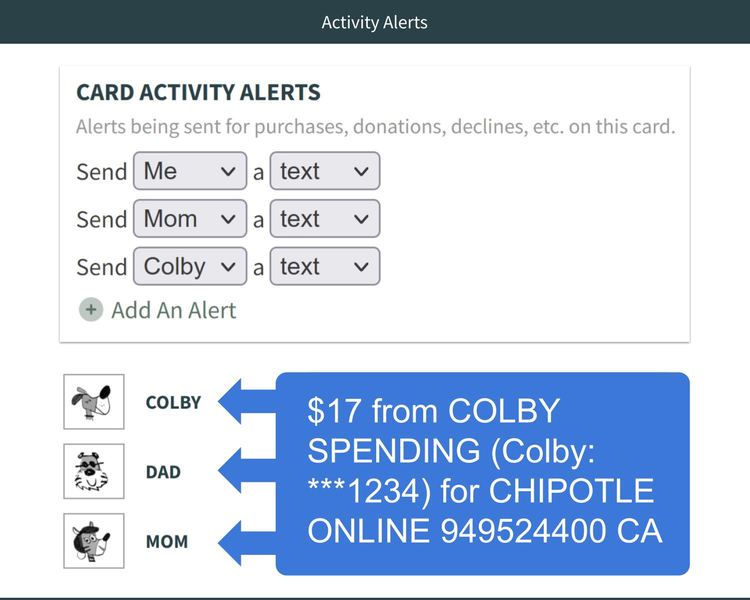
Task: Click the blue Chipotle alert message bubble
Action: tap(483, 474)
